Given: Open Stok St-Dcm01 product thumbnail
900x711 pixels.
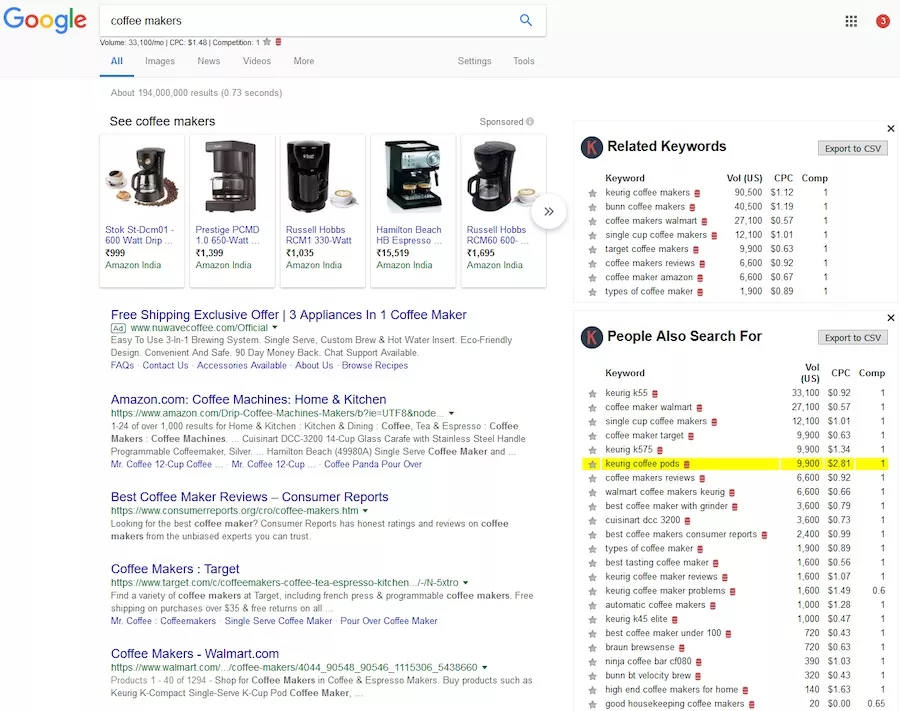Looking at the screenshot, I should (141, 176).
